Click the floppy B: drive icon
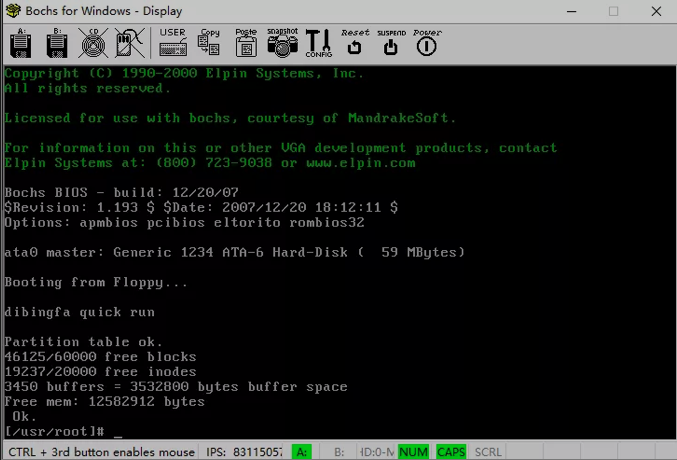The width and height of the screenshot is (677, 460). coord(57,43)
